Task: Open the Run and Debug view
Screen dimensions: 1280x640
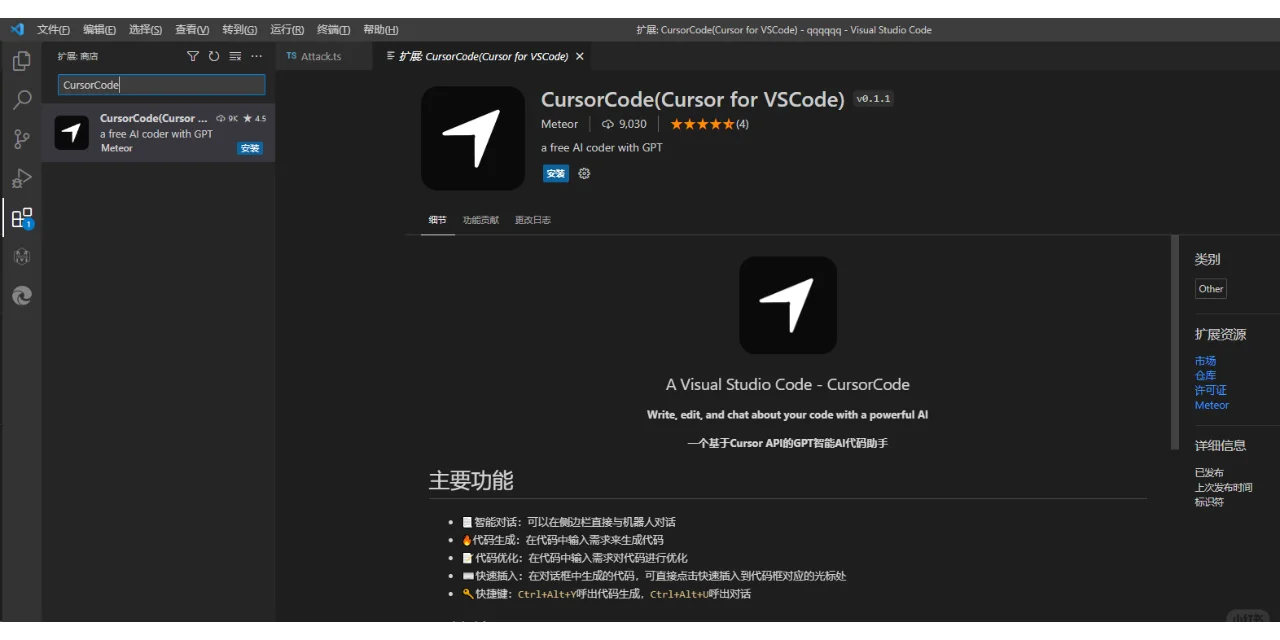Action: coord(21,178)
